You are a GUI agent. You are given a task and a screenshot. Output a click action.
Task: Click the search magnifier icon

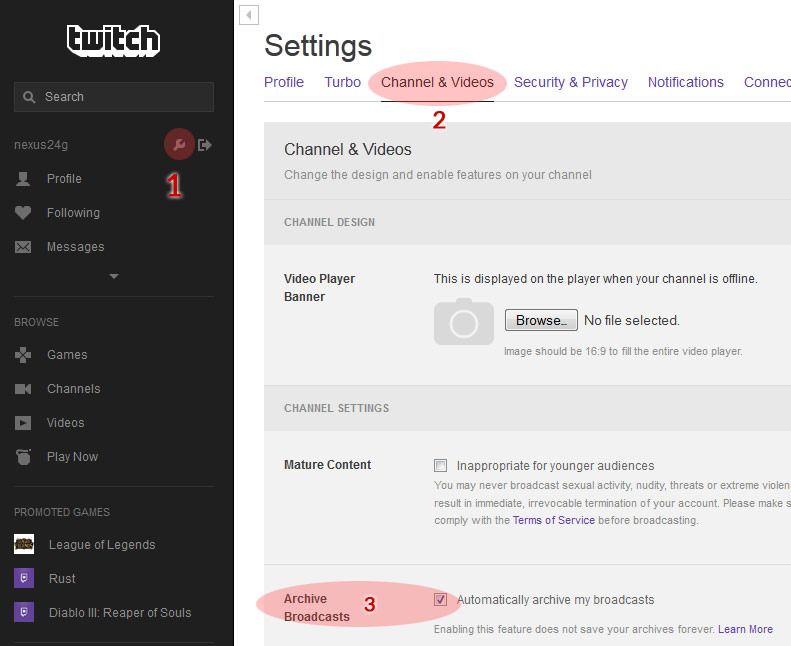(x=29, y=97)
